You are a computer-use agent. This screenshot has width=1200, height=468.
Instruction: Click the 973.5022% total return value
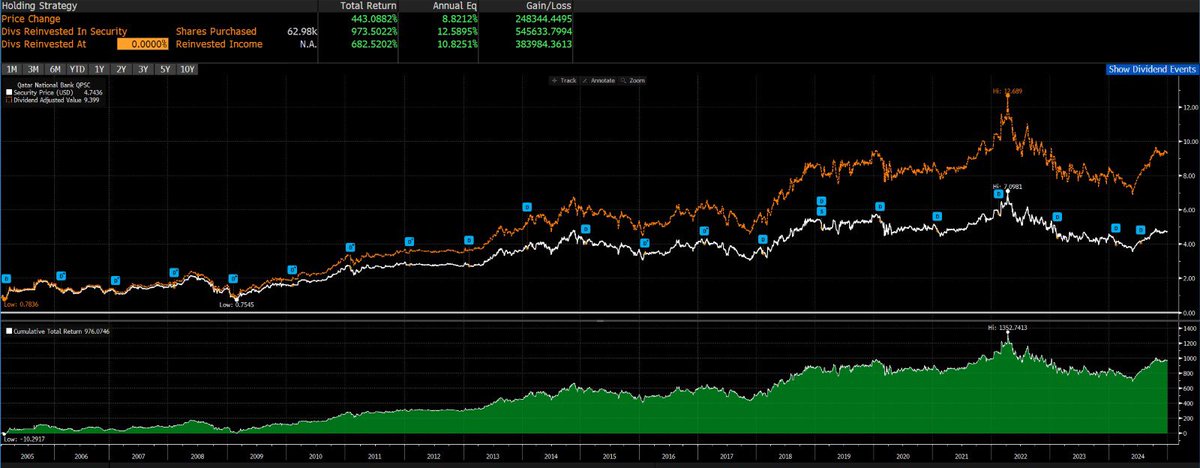(x=372, y=31)
